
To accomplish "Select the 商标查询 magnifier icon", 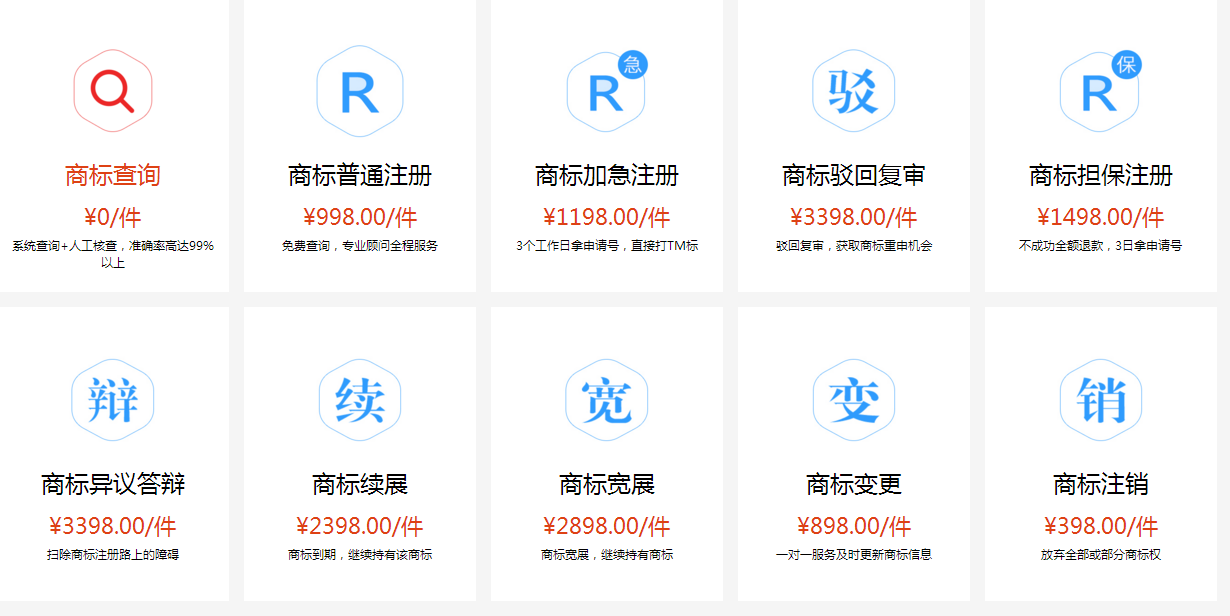I will click(x=113, y=89).
